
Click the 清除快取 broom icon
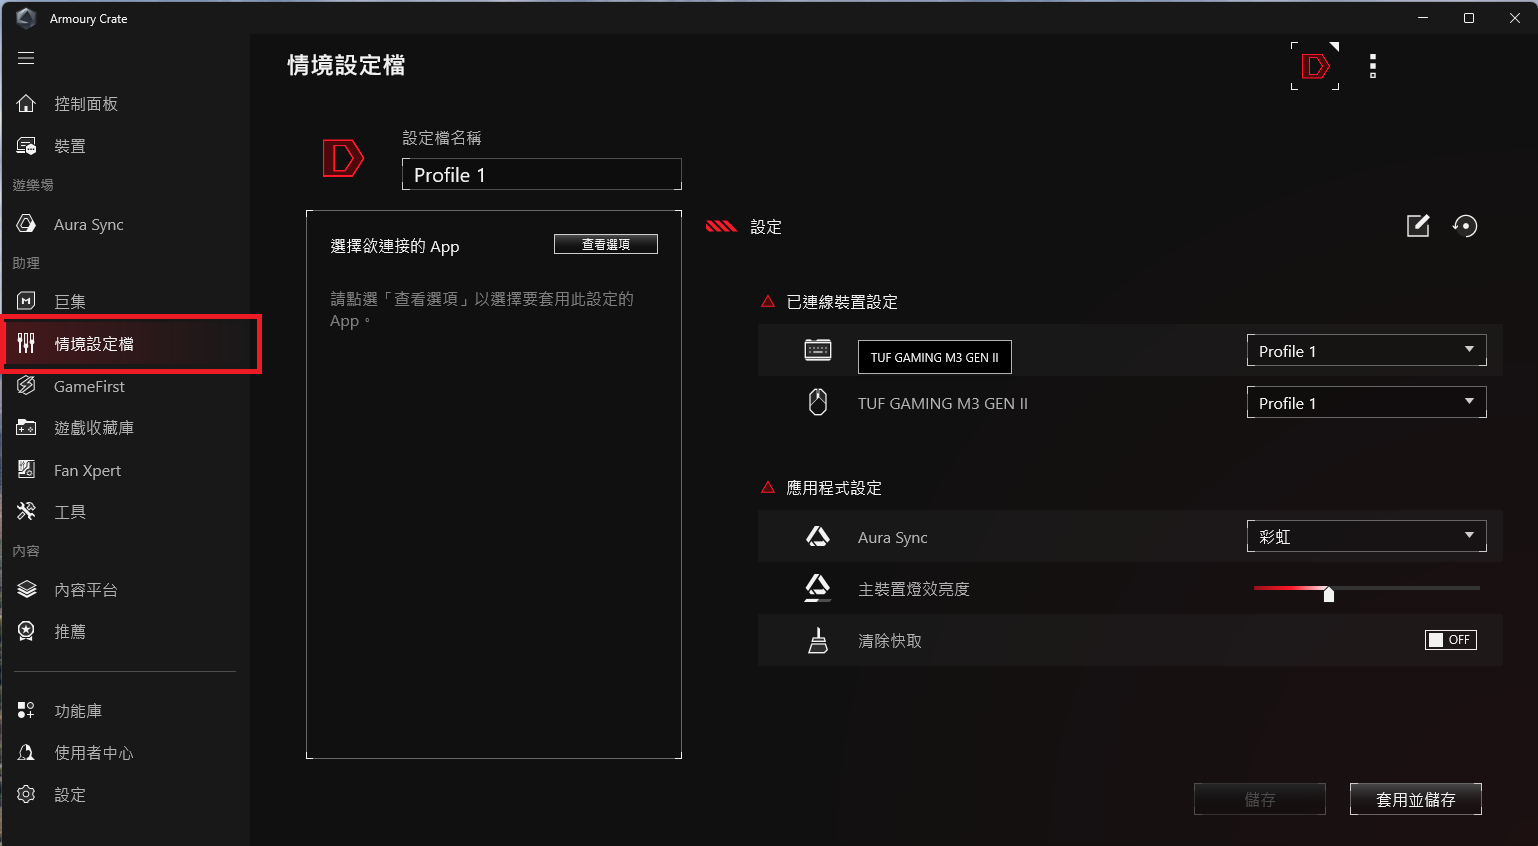818,640
